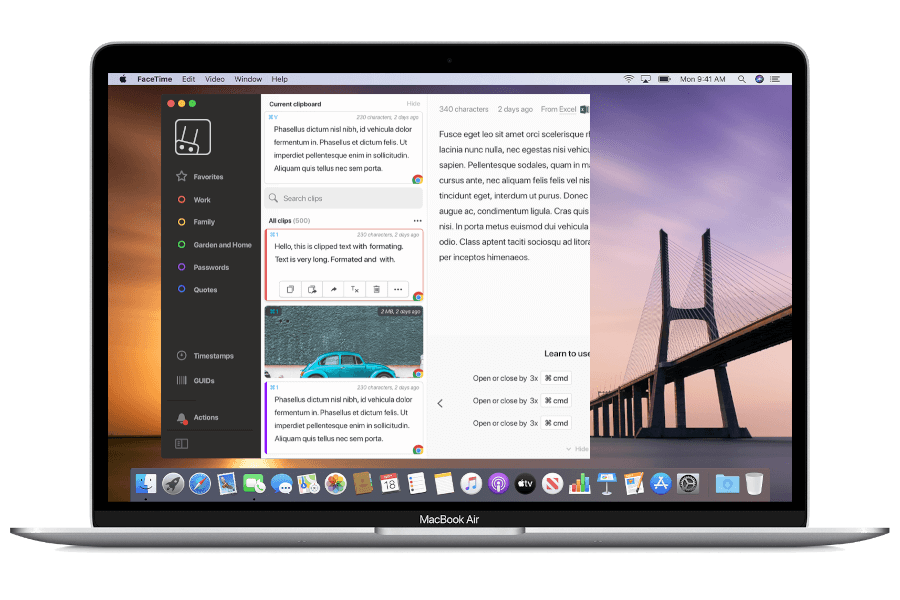Click the paste-to-app icon in clip toolbar
The width and height of the screenshot is (900, 600).
pos(312,289)
